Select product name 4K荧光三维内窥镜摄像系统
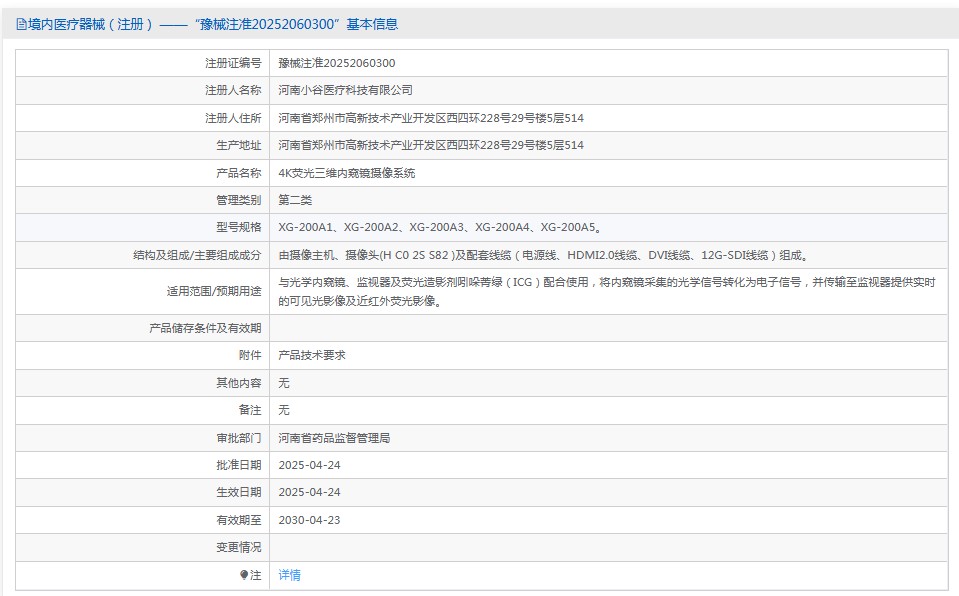This screenshot has width=959, height=596. [x=347, y=173]
